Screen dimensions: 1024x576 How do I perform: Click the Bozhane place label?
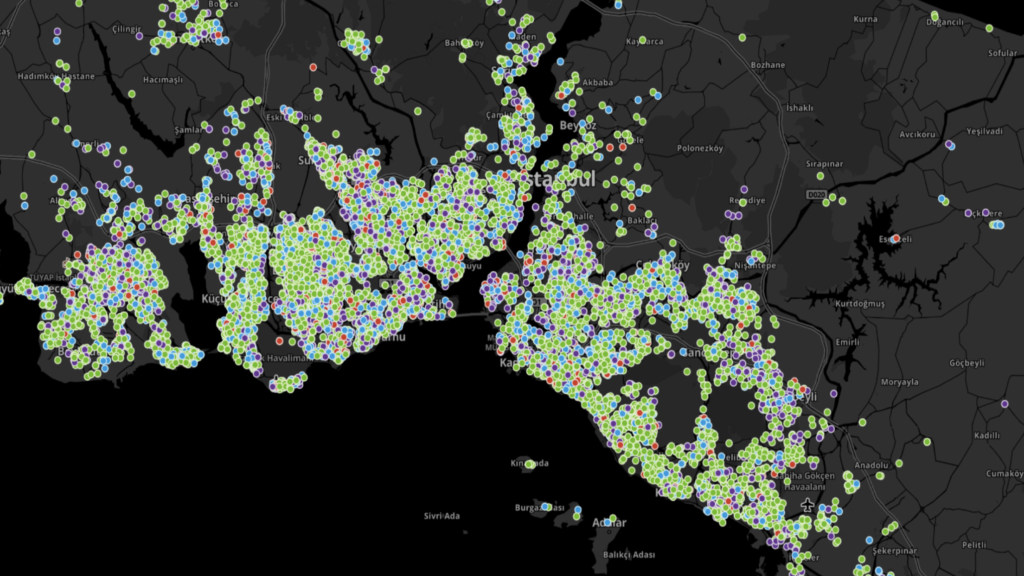(767, 65)
